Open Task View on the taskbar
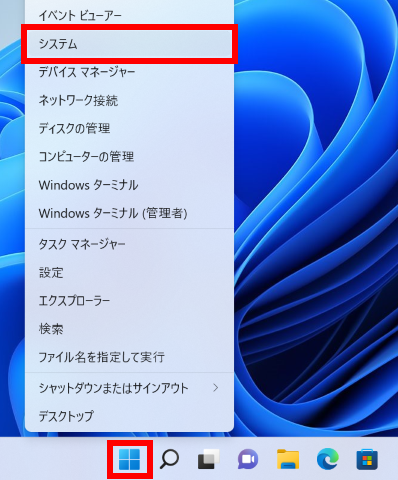398x480 pixels. [209, 459]
